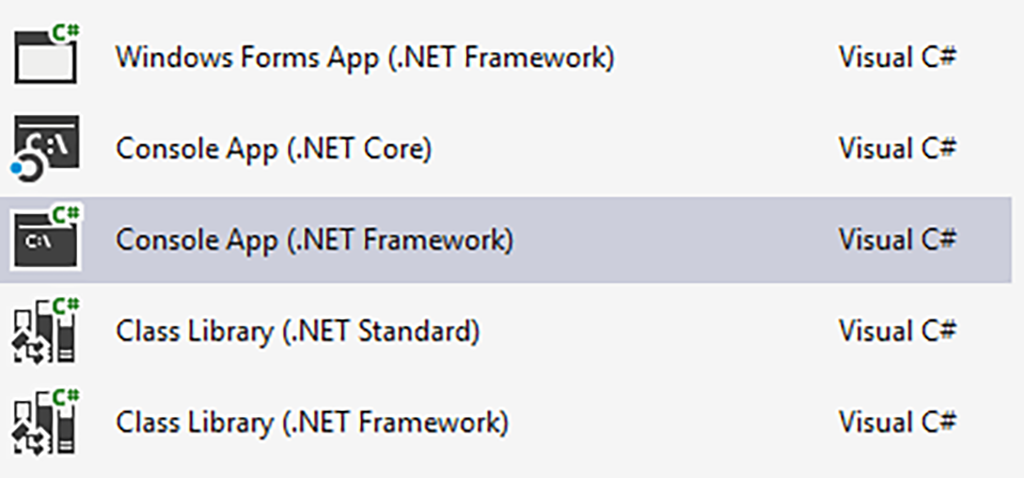Select Console App (.NET Framework) template name
Image resolution: width=1024 pixels, height=478 pixels.
(314, 240)
